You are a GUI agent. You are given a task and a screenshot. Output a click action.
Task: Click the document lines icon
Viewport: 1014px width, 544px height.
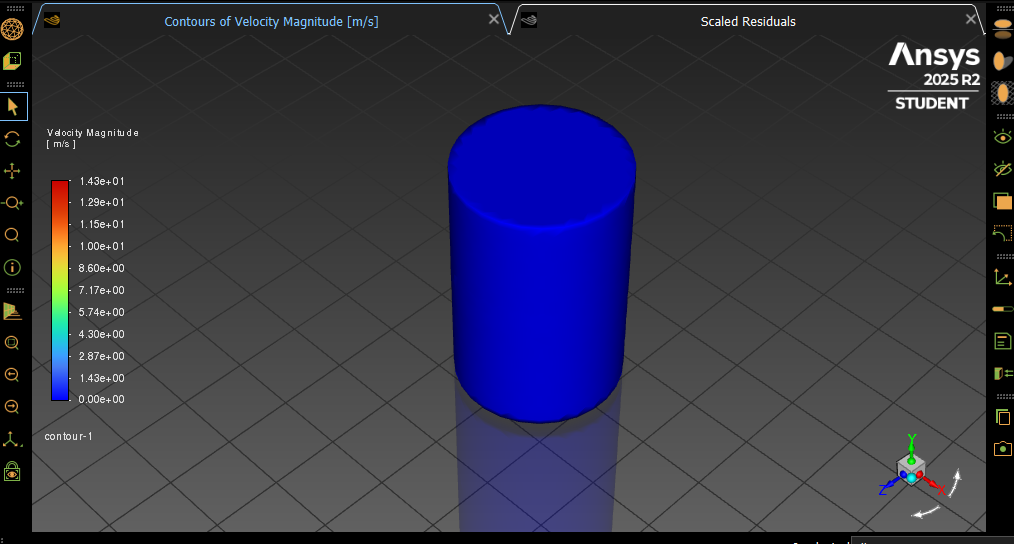tap(1002, 342)
